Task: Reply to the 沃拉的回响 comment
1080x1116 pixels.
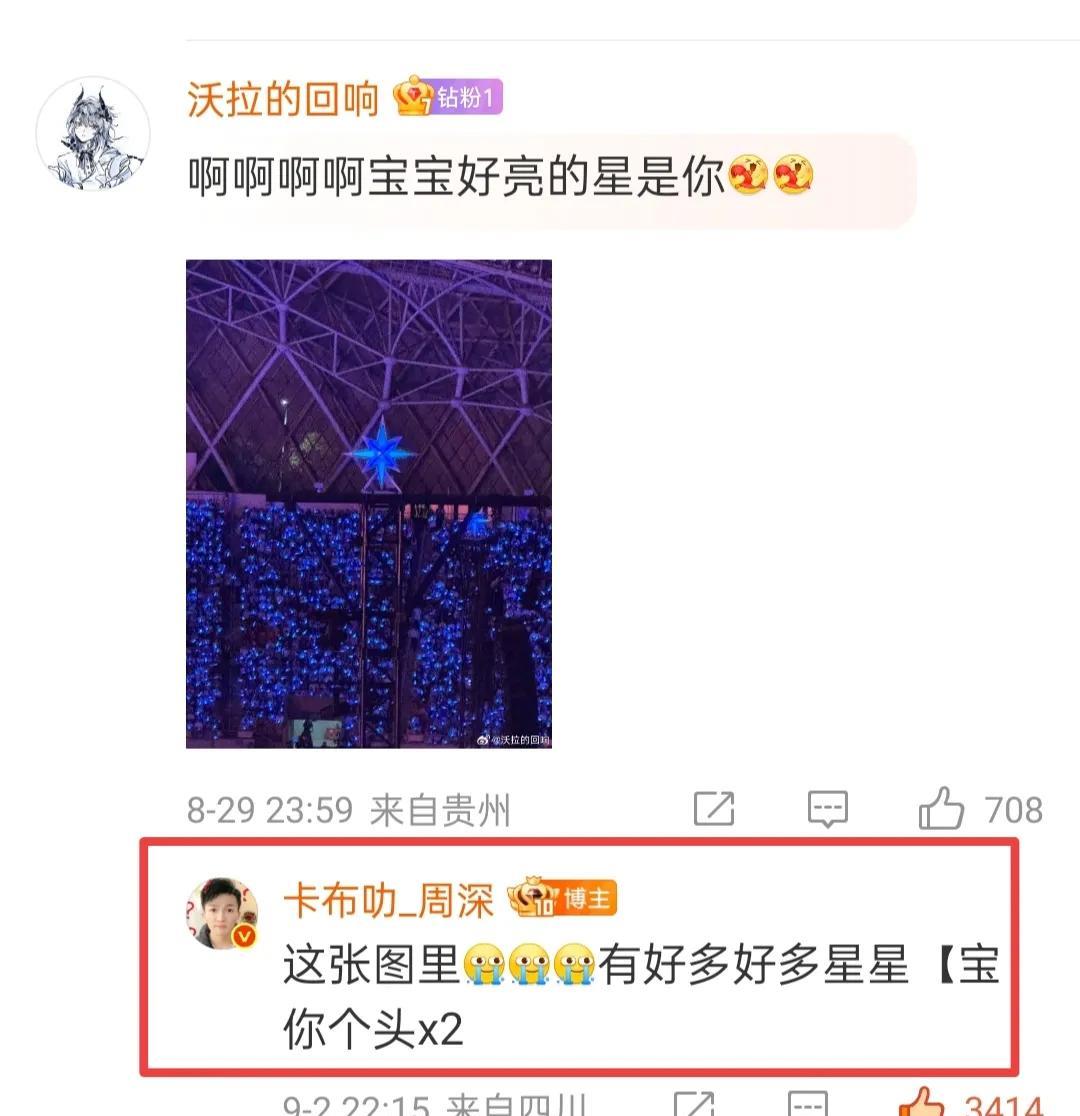Action: tap(827, 809)
